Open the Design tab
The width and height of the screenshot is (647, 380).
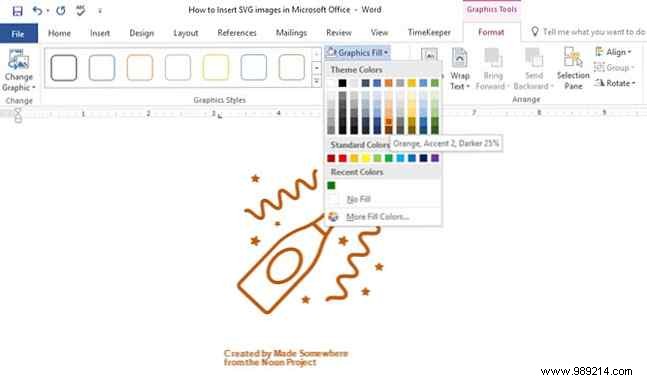142,33
